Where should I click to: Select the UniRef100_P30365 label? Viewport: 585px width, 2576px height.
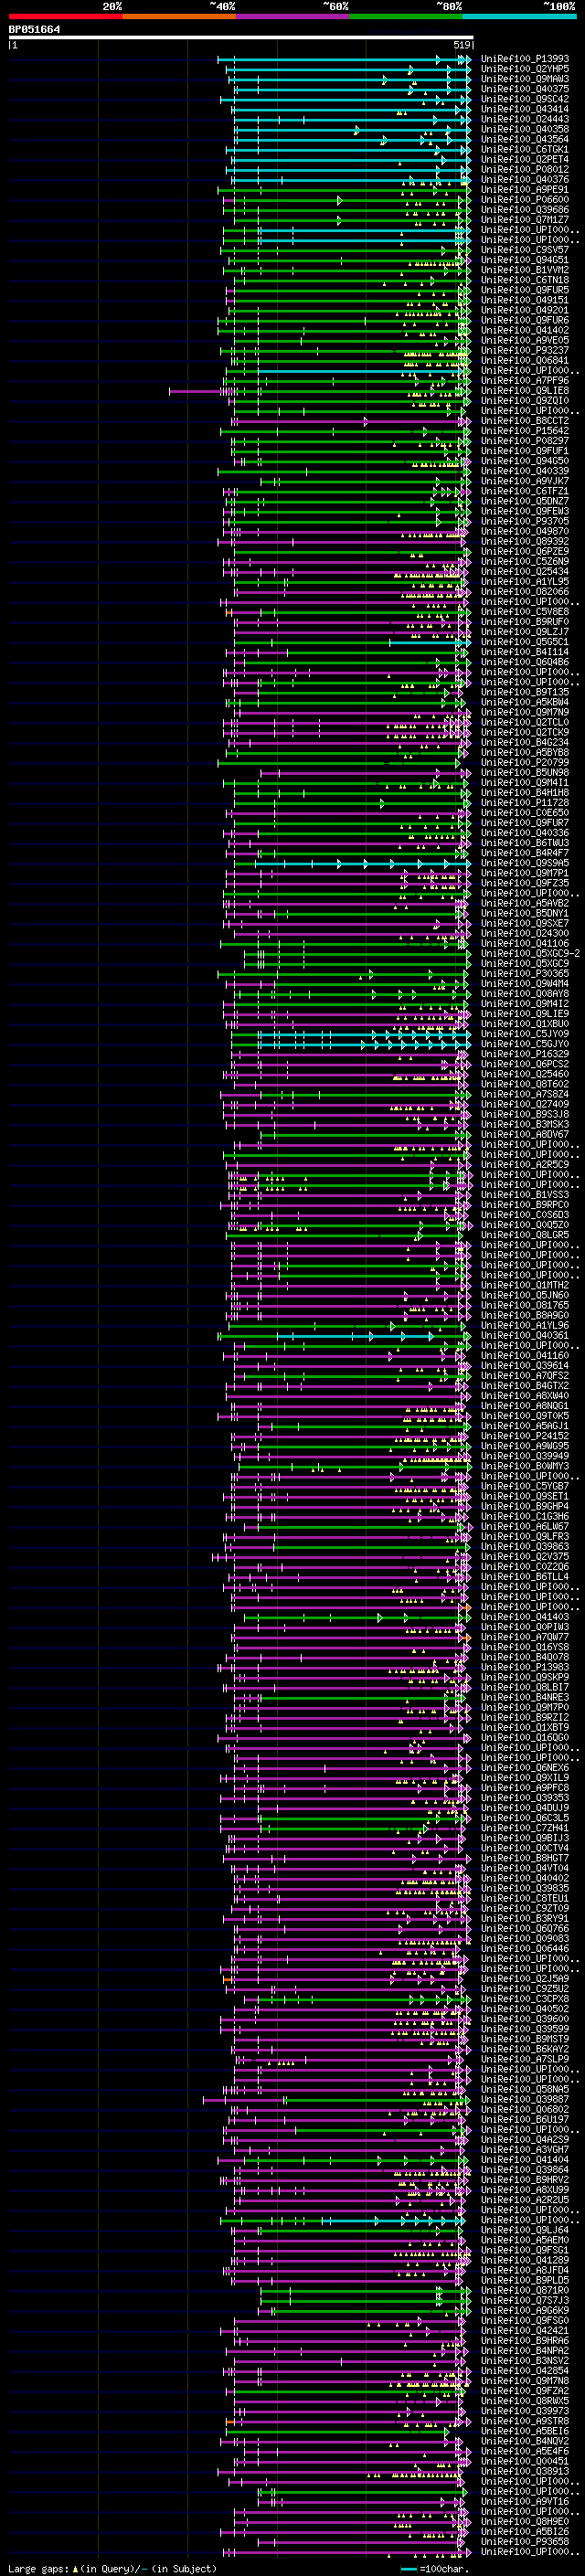click(x=524, y=974)
